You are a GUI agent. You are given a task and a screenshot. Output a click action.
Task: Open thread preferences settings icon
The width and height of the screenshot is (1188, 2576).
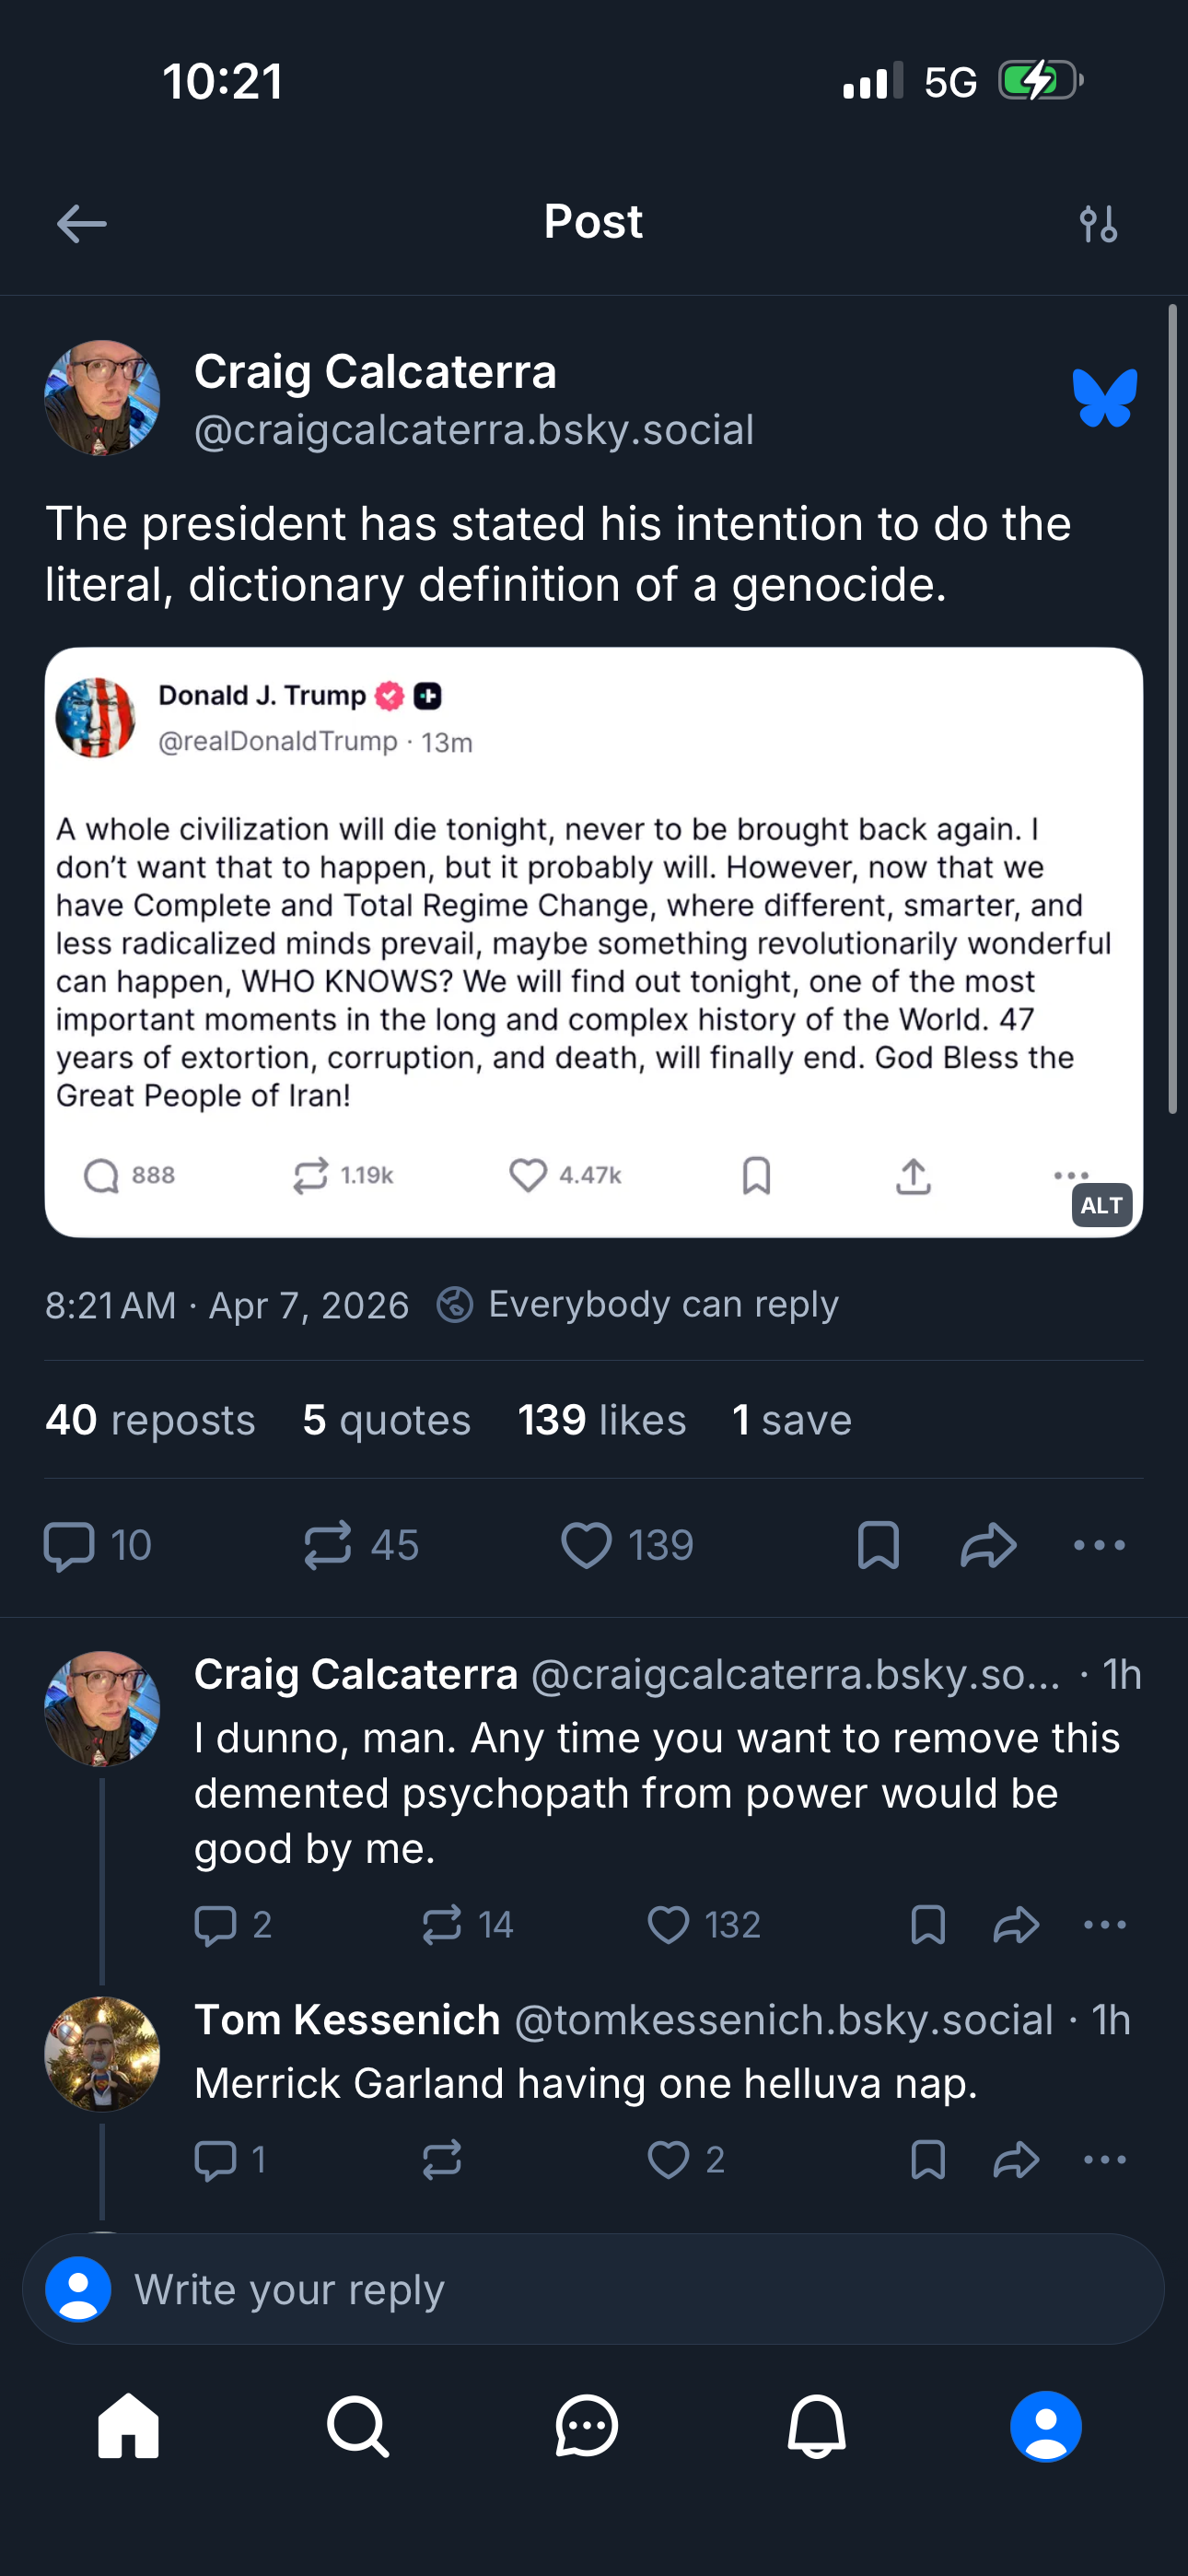coord(1098,224)
